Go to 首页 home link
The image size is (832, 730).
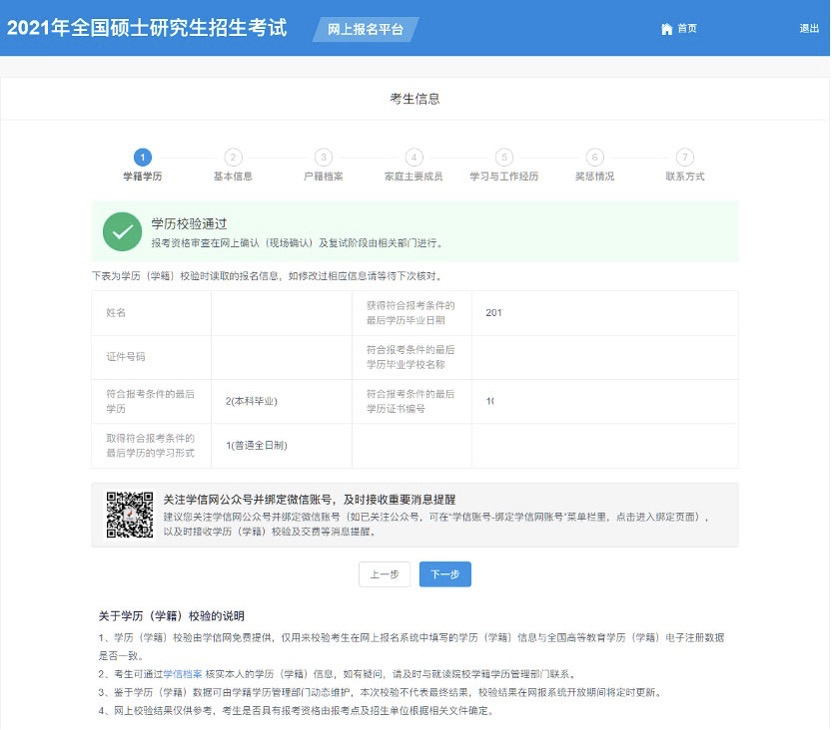click(x=679, y=29)
